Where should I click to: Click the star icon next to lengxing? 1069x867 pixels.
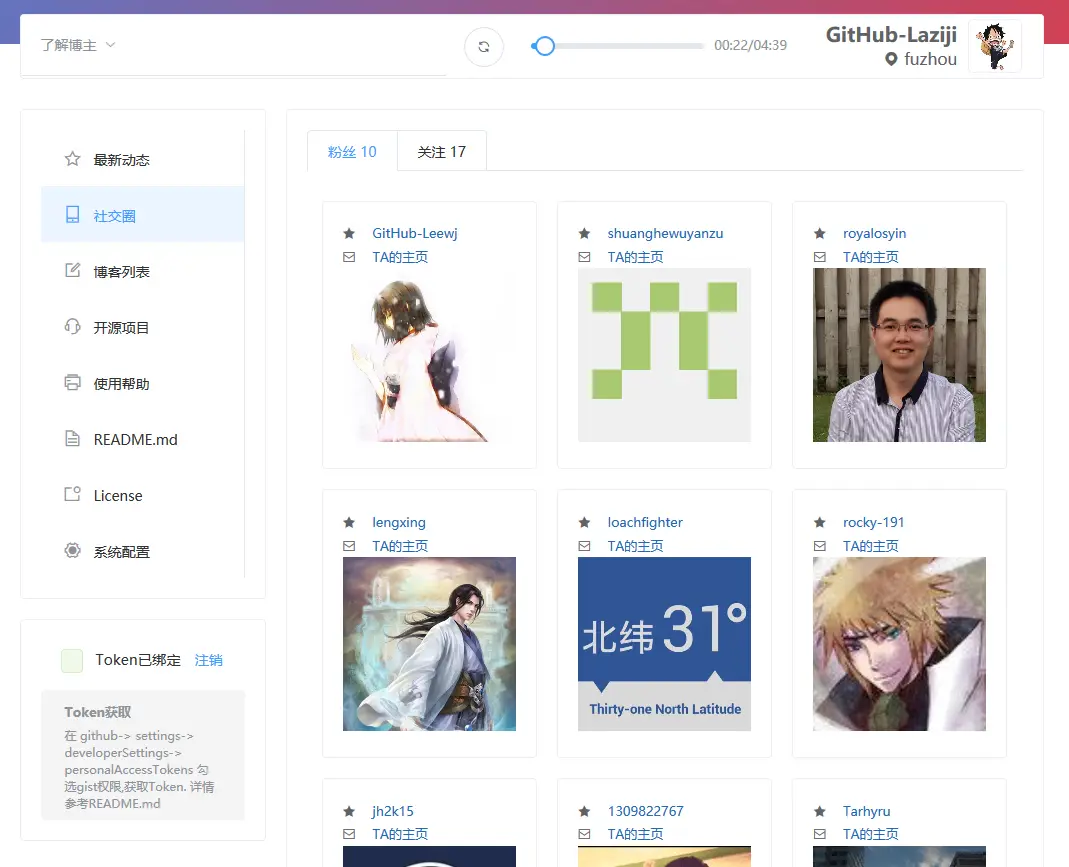(349, 523)
